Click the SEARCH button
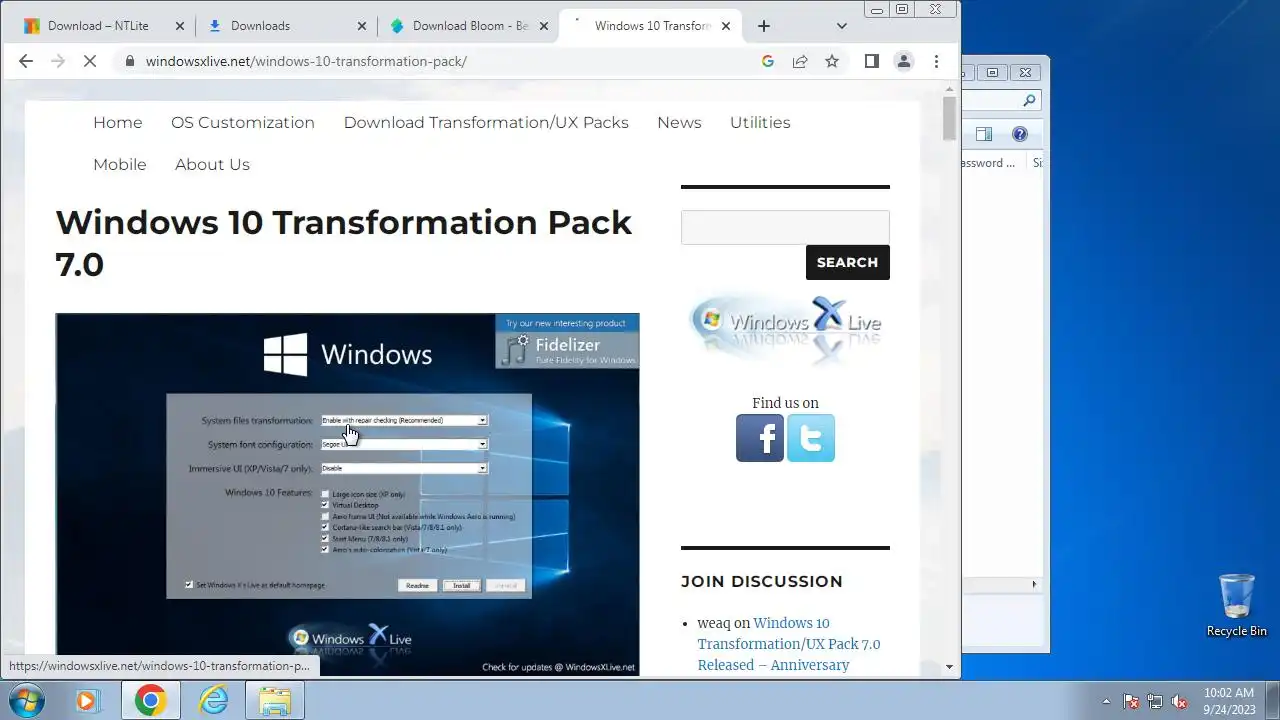The image size is (1280, 720). [847, 262]
